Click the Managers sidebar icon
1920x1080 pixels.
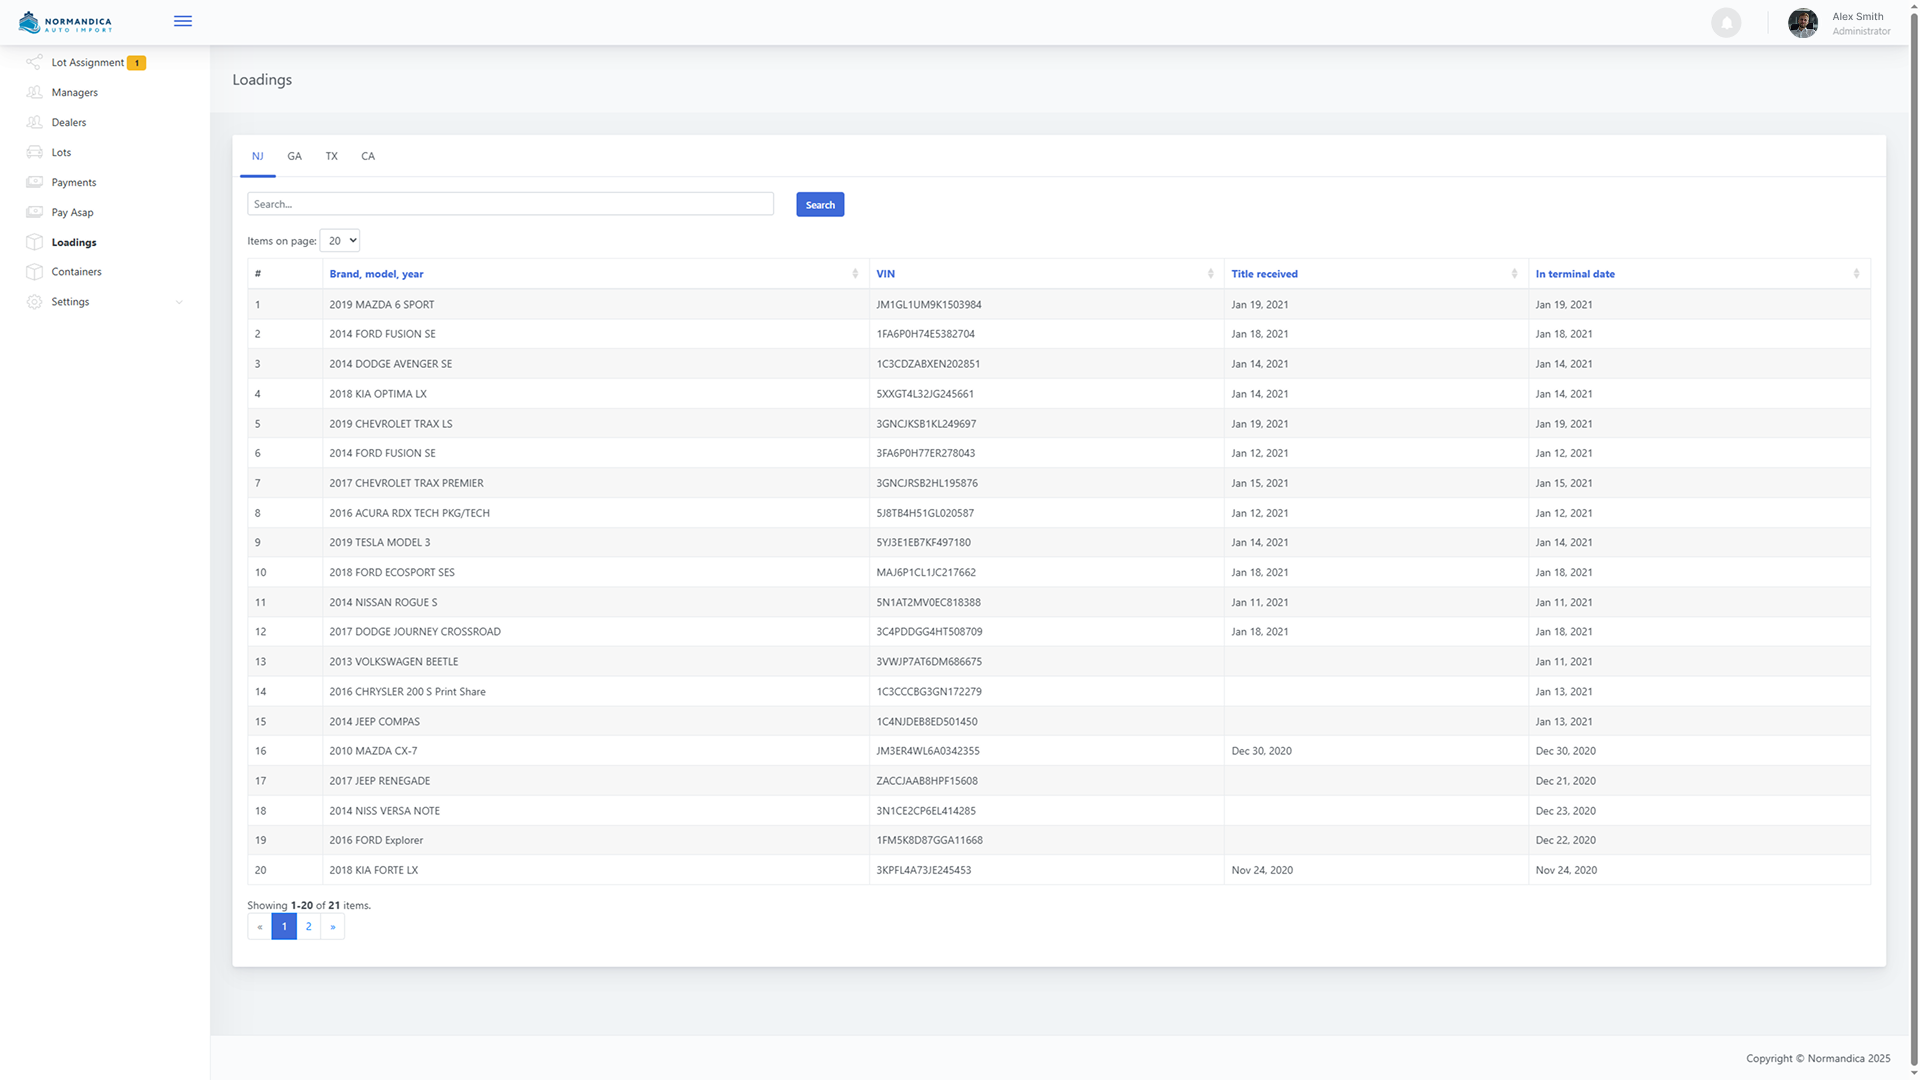tap(34, 92)
